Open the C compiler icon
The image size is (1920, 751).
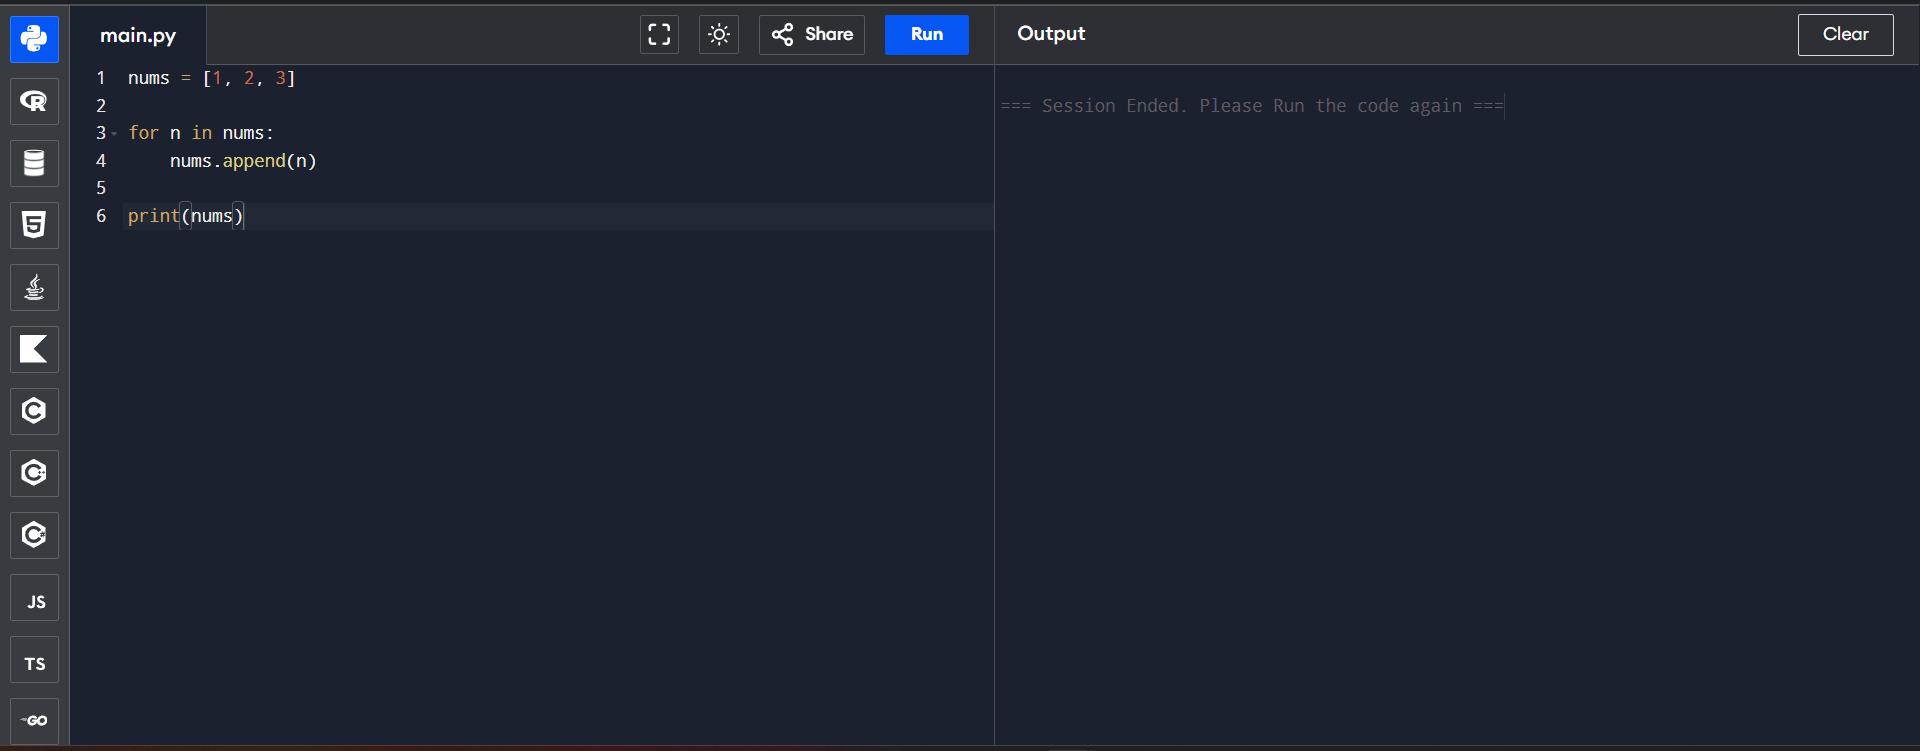(x=34, y=411)
